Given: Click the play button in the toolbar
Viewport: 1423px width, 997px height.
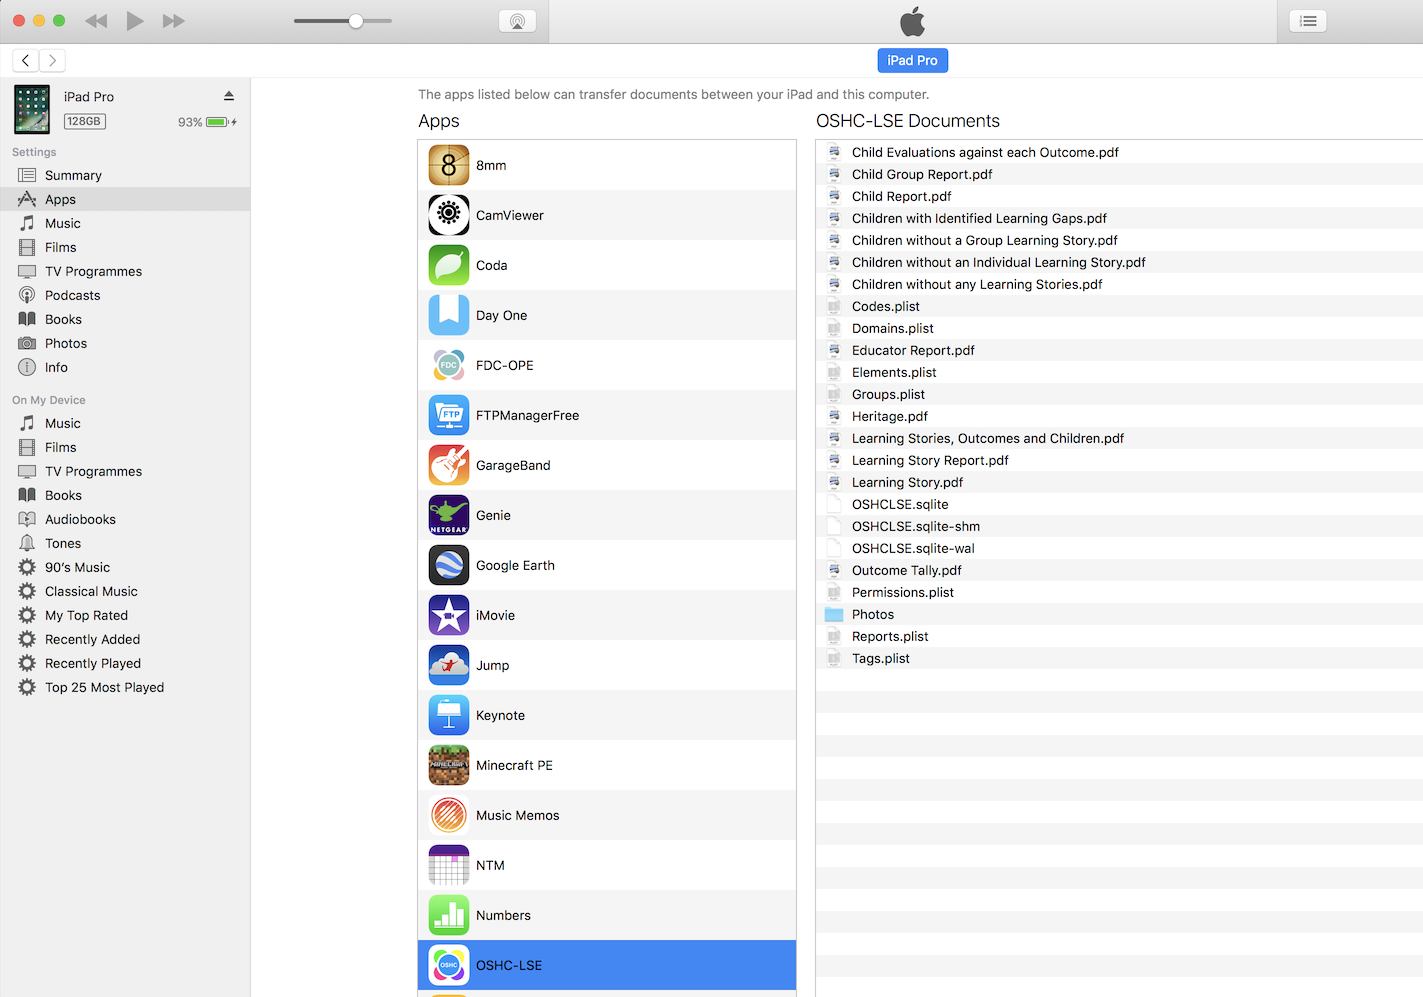Looking at the screenshot, I should click(135, 21).
